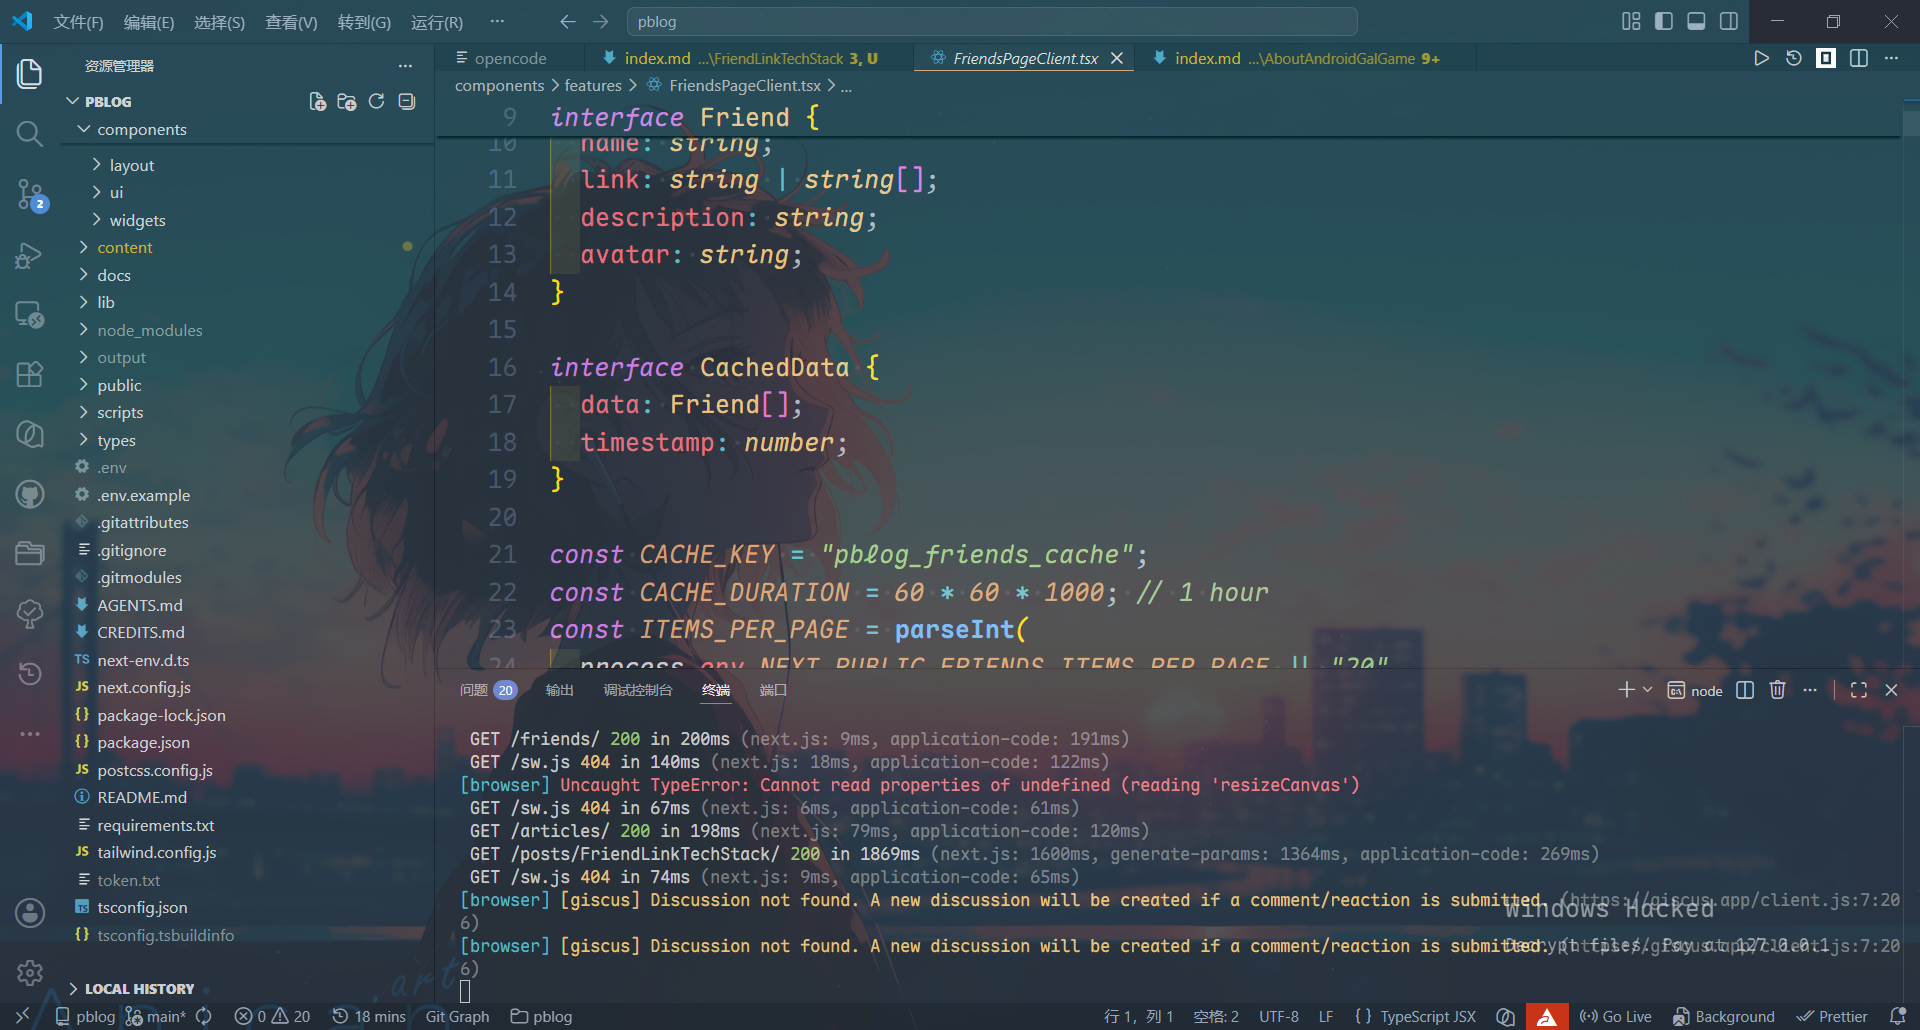
Task: Toggle Go Live server in status bar
Action: tap(1615, 1016)
